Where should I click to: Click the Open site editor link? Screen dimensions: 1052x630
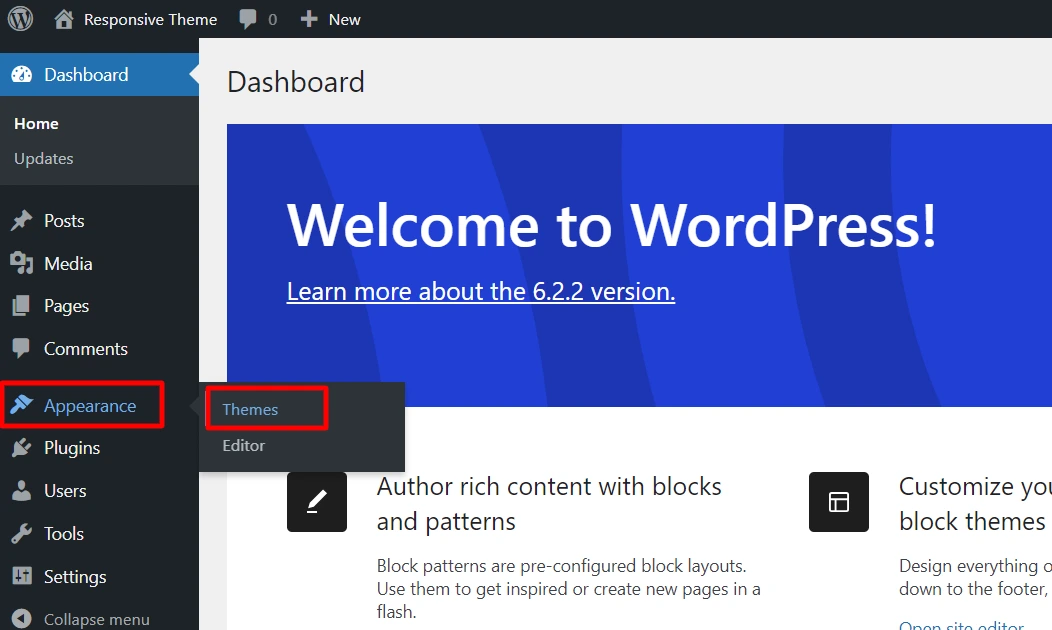tap(961, 625)
